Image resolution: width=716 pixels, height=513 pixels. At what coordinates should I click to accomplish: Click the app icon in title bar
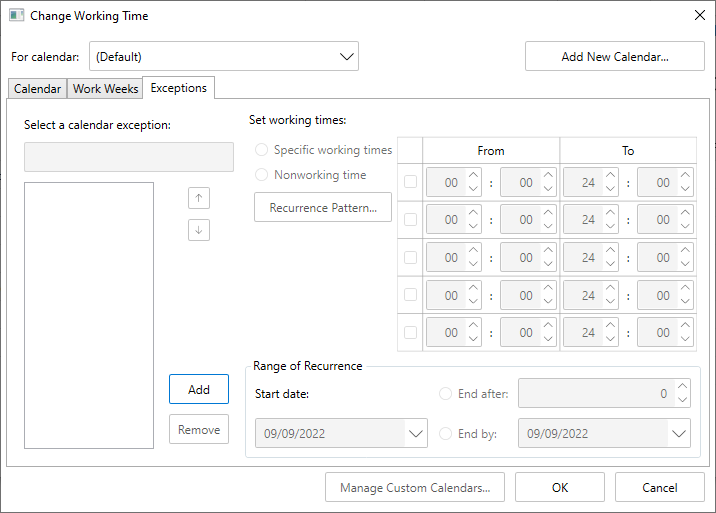coord(17,16)
